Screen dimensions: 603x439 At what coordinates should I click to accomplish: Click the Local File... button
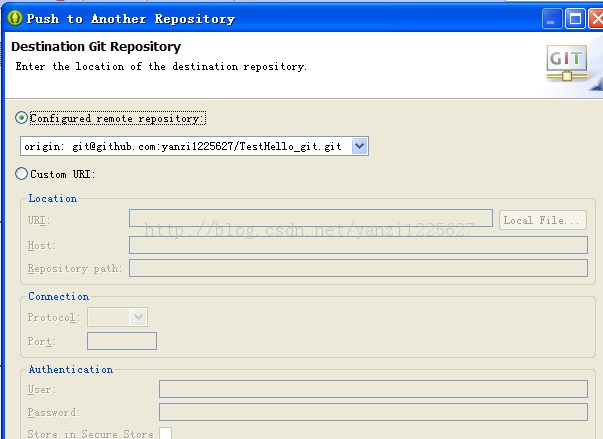(x=543, y=220)
